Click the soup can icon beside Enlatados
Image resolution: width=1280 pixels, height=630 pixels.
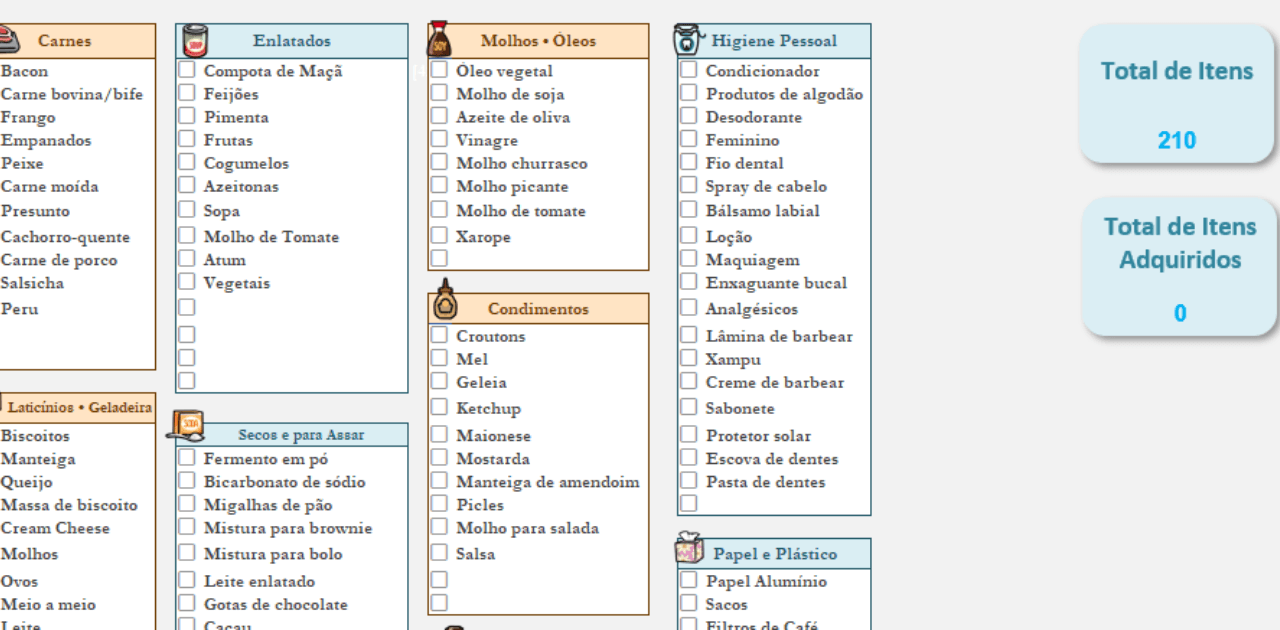coord(195,41)
